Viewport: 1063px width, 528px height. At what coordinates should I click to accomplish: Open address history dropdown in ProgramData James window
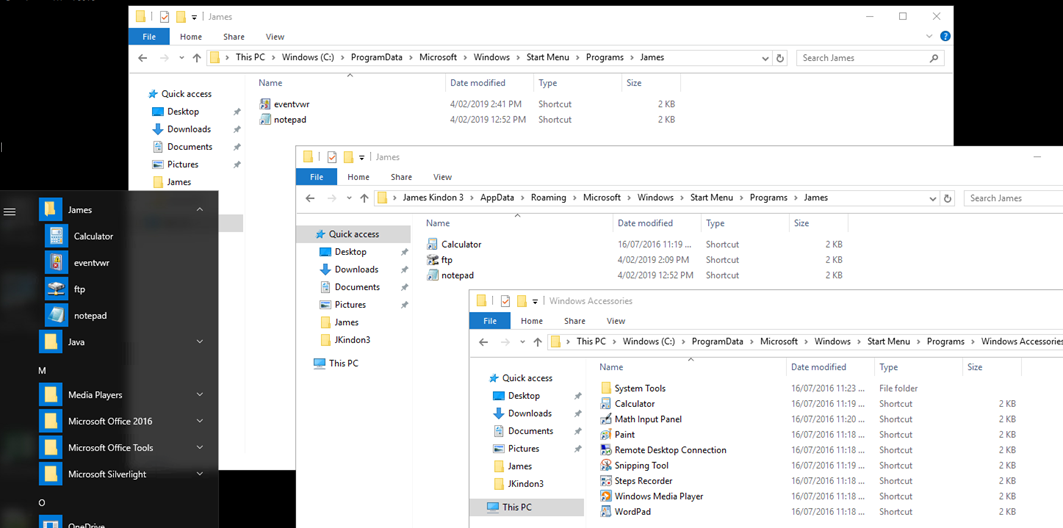click(x=765, y=58)
